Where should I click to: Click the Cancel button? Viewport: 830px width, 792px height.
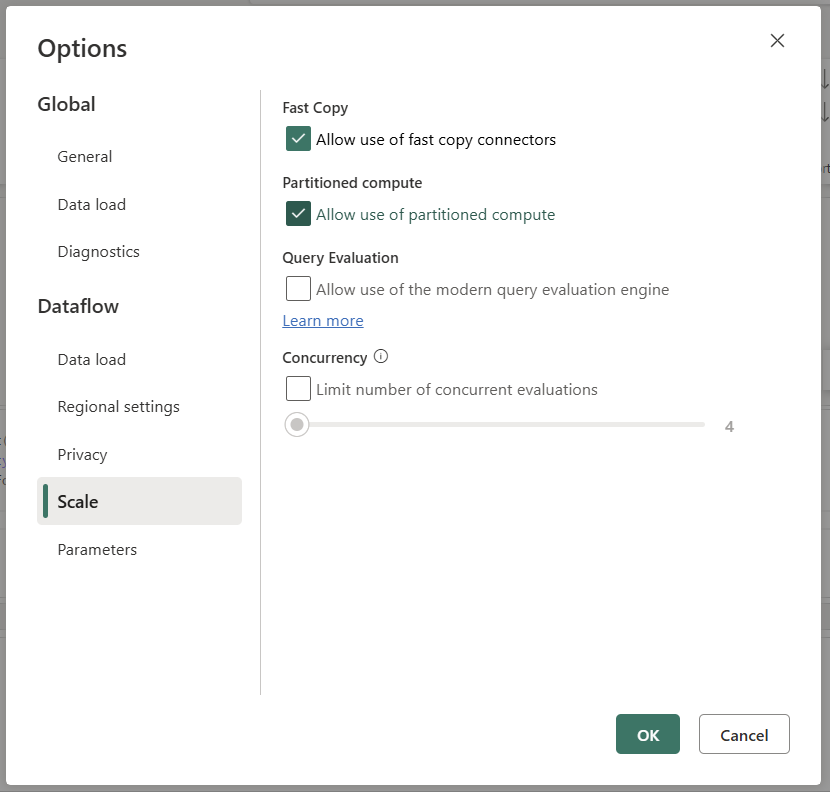click(x=744, y=734)
